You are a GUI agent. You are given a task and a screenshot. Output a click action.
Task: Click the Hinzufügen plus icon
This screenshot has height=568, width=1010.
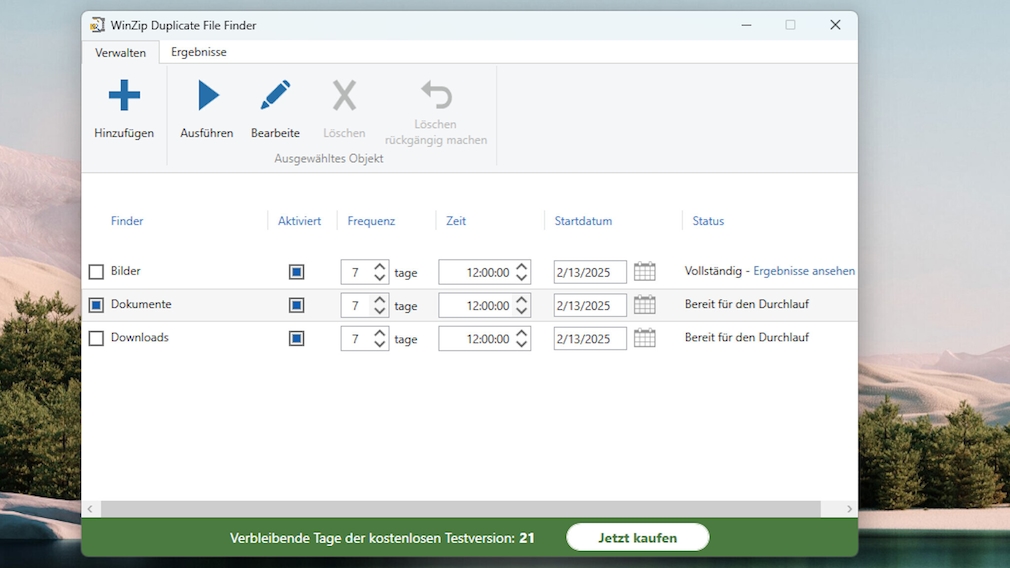click(x=124, y=96)
